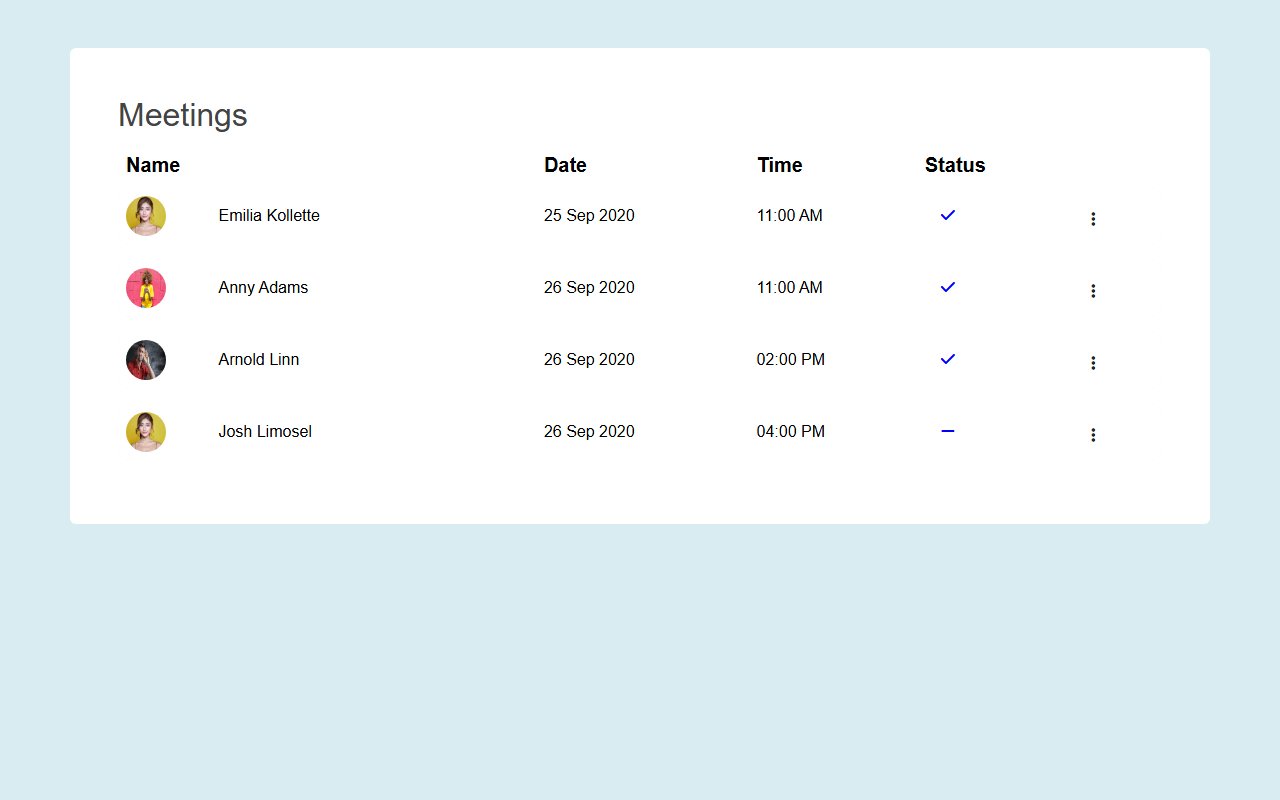This screenshot has height=800, width=1280.
Task: Click the Status column header
Action: click(x=955, y=165)
